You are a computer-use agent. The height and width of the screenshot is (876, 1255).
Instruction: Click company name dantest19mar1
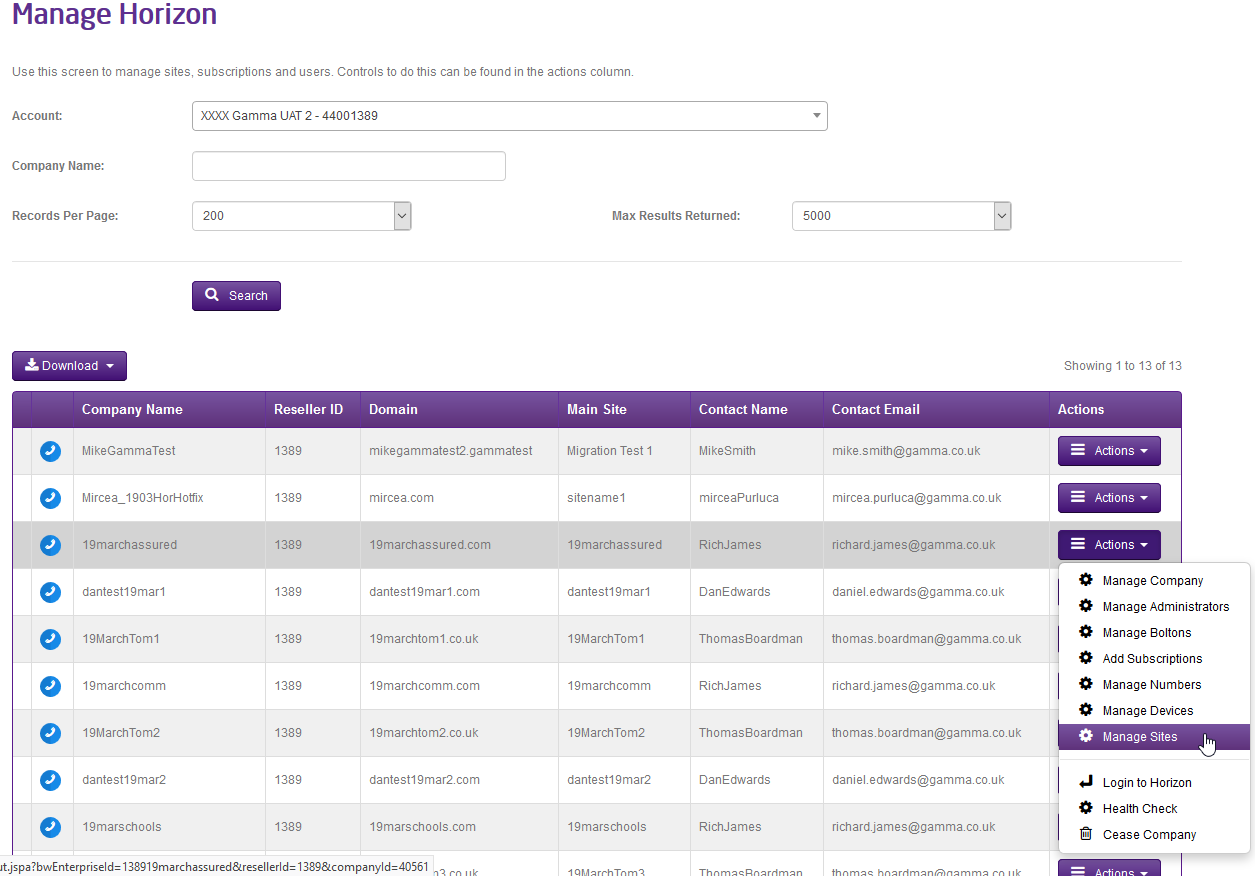click(x=124, y=592)
